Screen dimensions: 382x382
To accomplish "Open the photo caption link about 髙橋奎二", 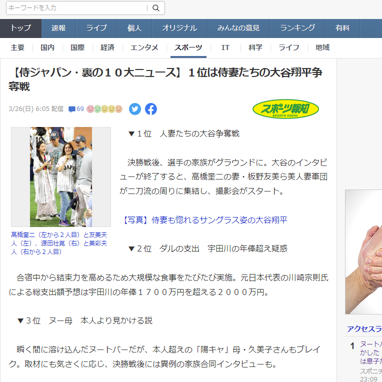I will coord(59,243).
